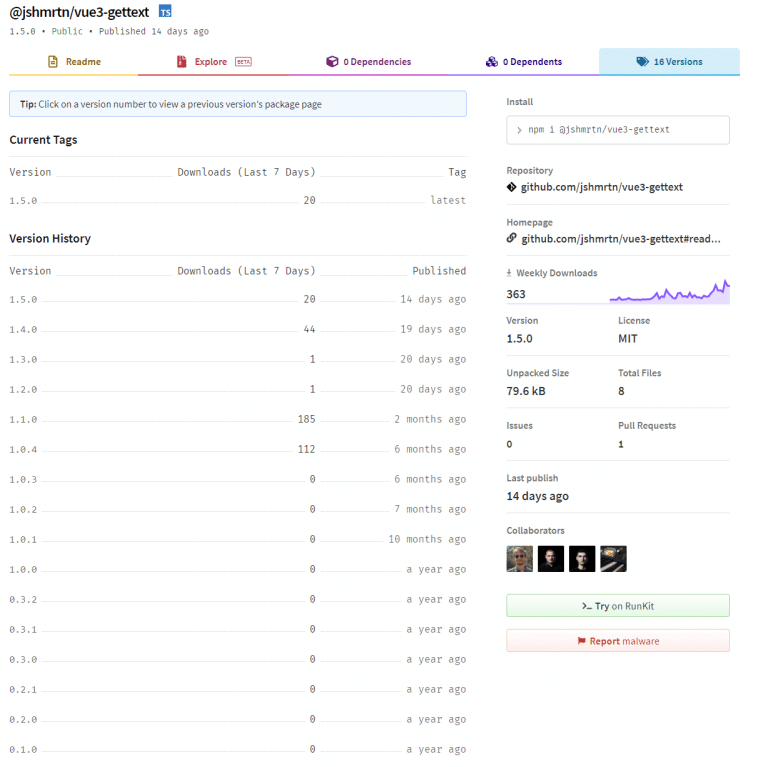Screen dimensions: 768x767
Task: Click the Dependencies purple cube icon
Action: point(332,62)
